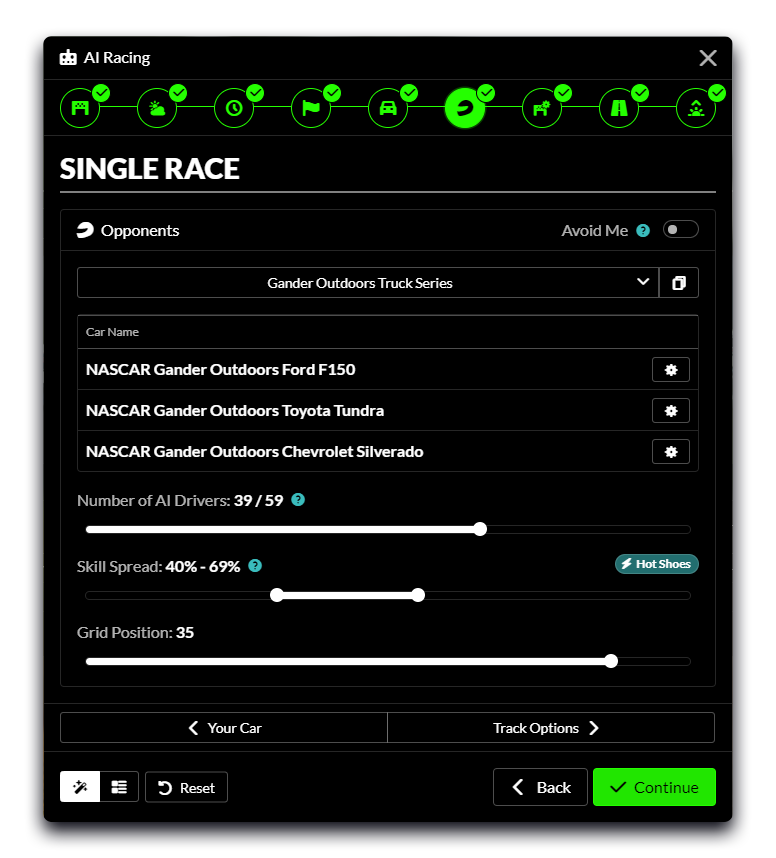Screen dimensions: 776x858
Task: Click the green Continue button
Action: [655, 787]
